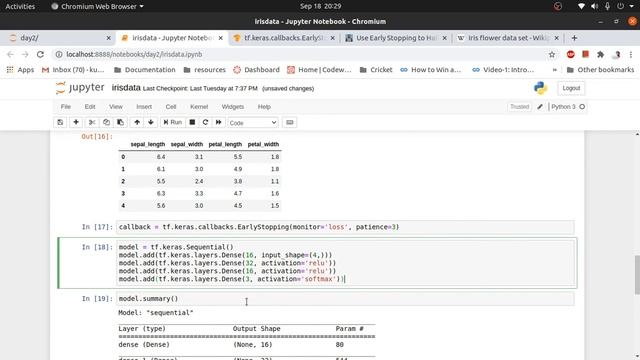
Task: Click the pencil edit mode indicator
Action: click(x=540, y=107)
